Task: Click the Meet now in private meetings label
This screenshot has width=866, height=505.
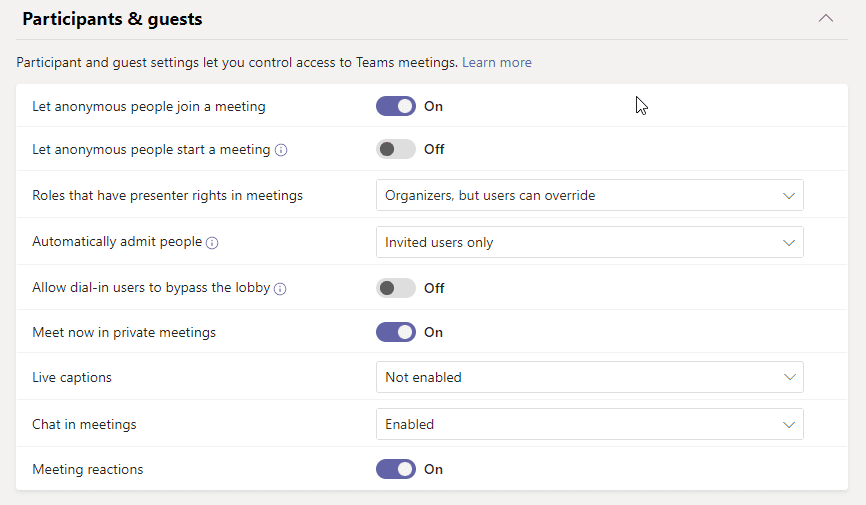Action: pos(124,332)
